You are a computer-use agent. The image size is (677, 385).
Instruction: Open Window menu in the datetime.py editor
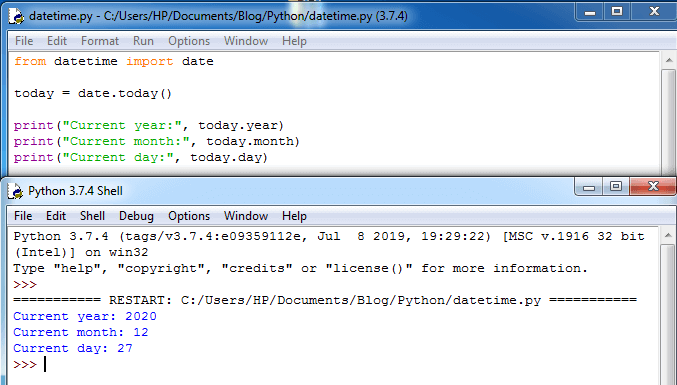[246, 41]
